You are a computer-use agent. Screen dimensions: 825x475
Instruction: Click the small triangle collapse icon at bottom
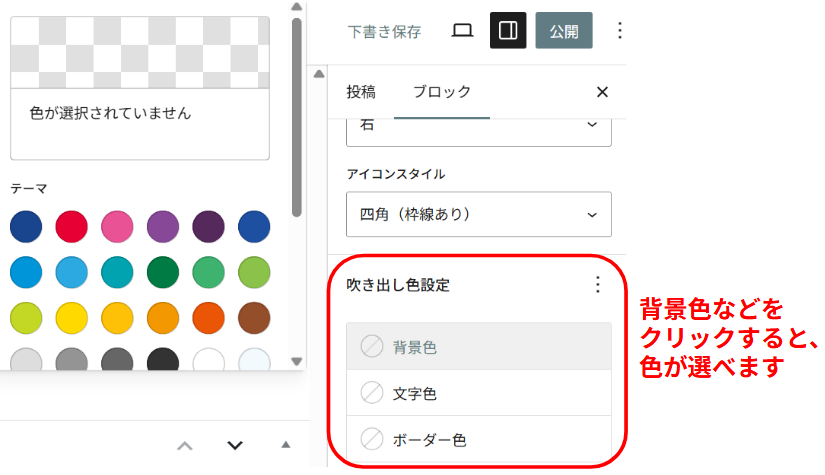pyautogui.click(x=286, y=445)
